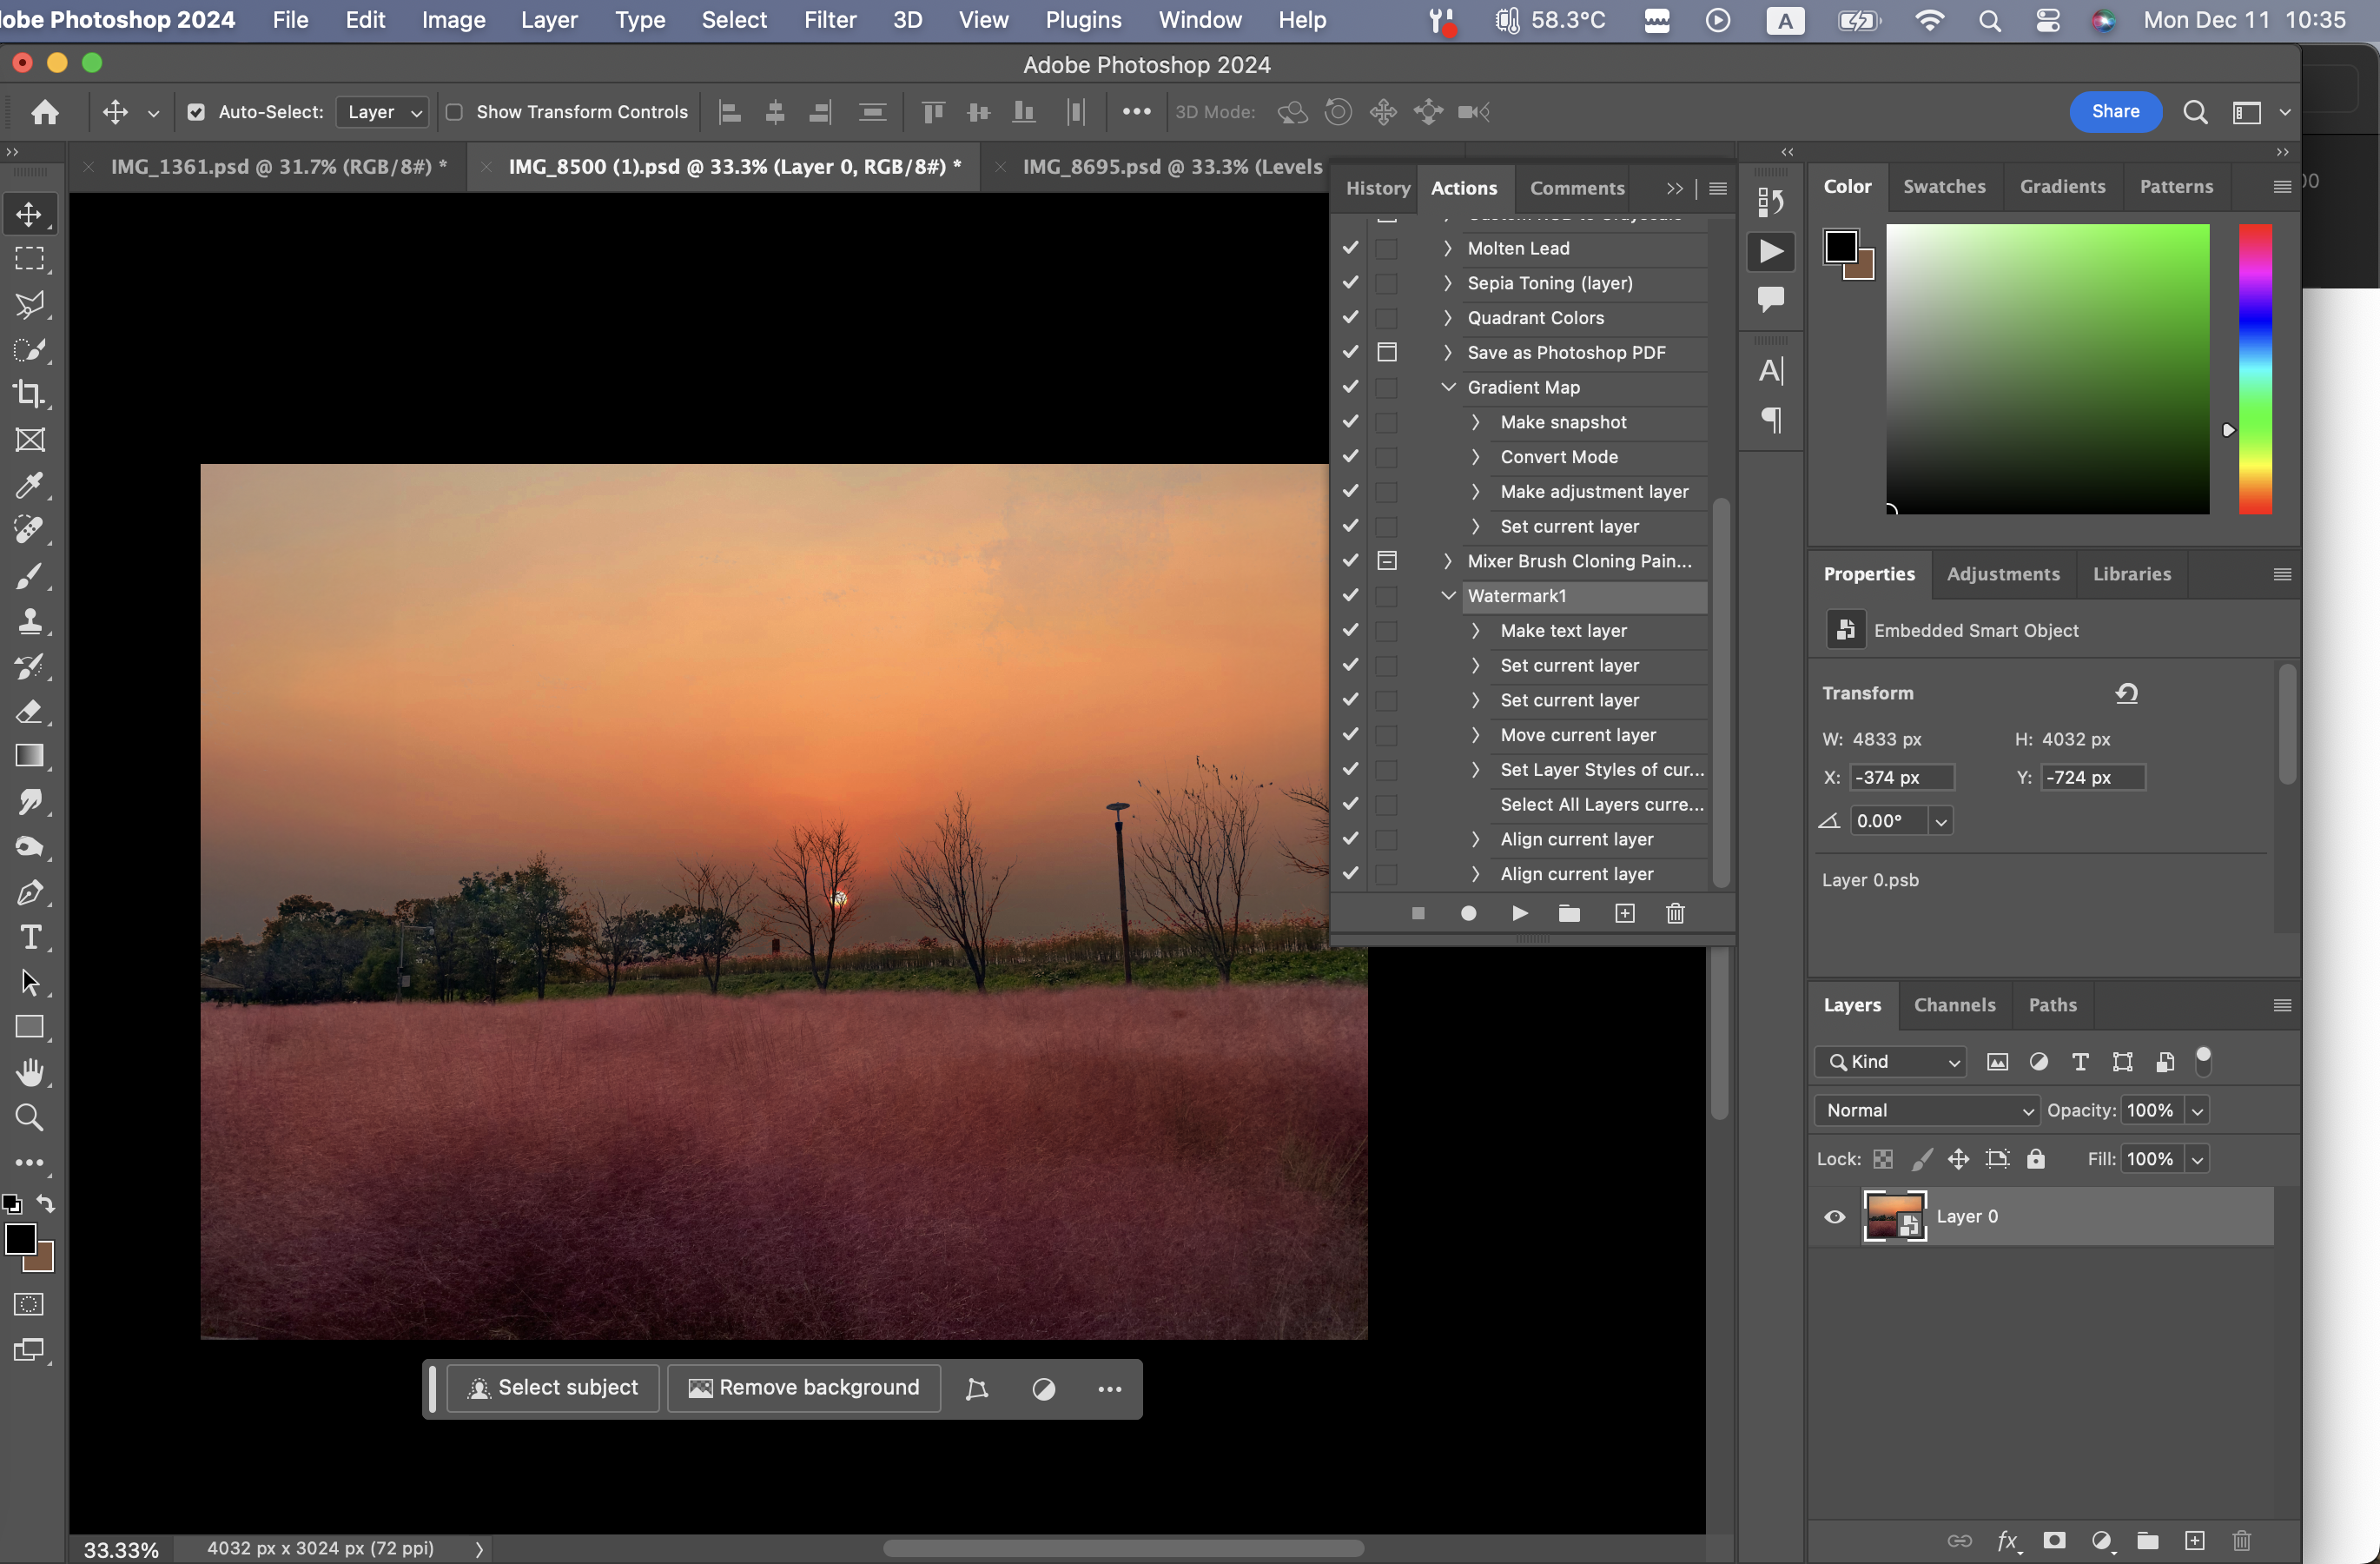The height and width of the screenshot is (1564, 2380).
Task: Add layer mask icon in Layers panel
Action: pos(2054,1540)
